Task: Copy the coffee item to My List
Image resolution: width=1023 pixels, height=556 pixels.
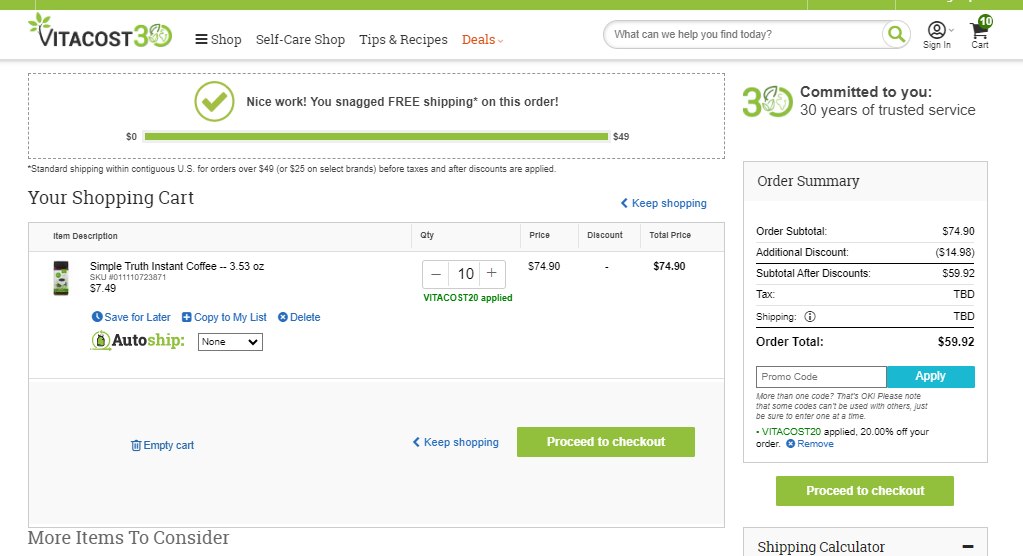Action: tap(224, 317)
